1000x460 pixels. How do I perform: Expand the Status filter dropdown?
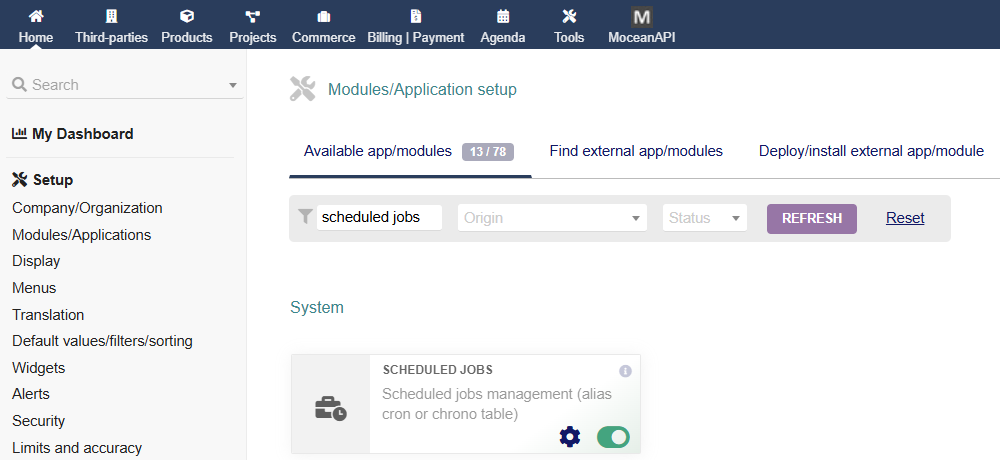[704, 218]
